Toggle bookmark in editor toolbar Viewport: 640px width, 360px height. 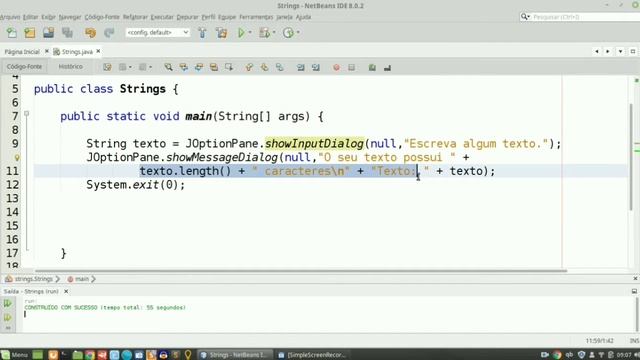pyautogui.click(x=279, y=67)
